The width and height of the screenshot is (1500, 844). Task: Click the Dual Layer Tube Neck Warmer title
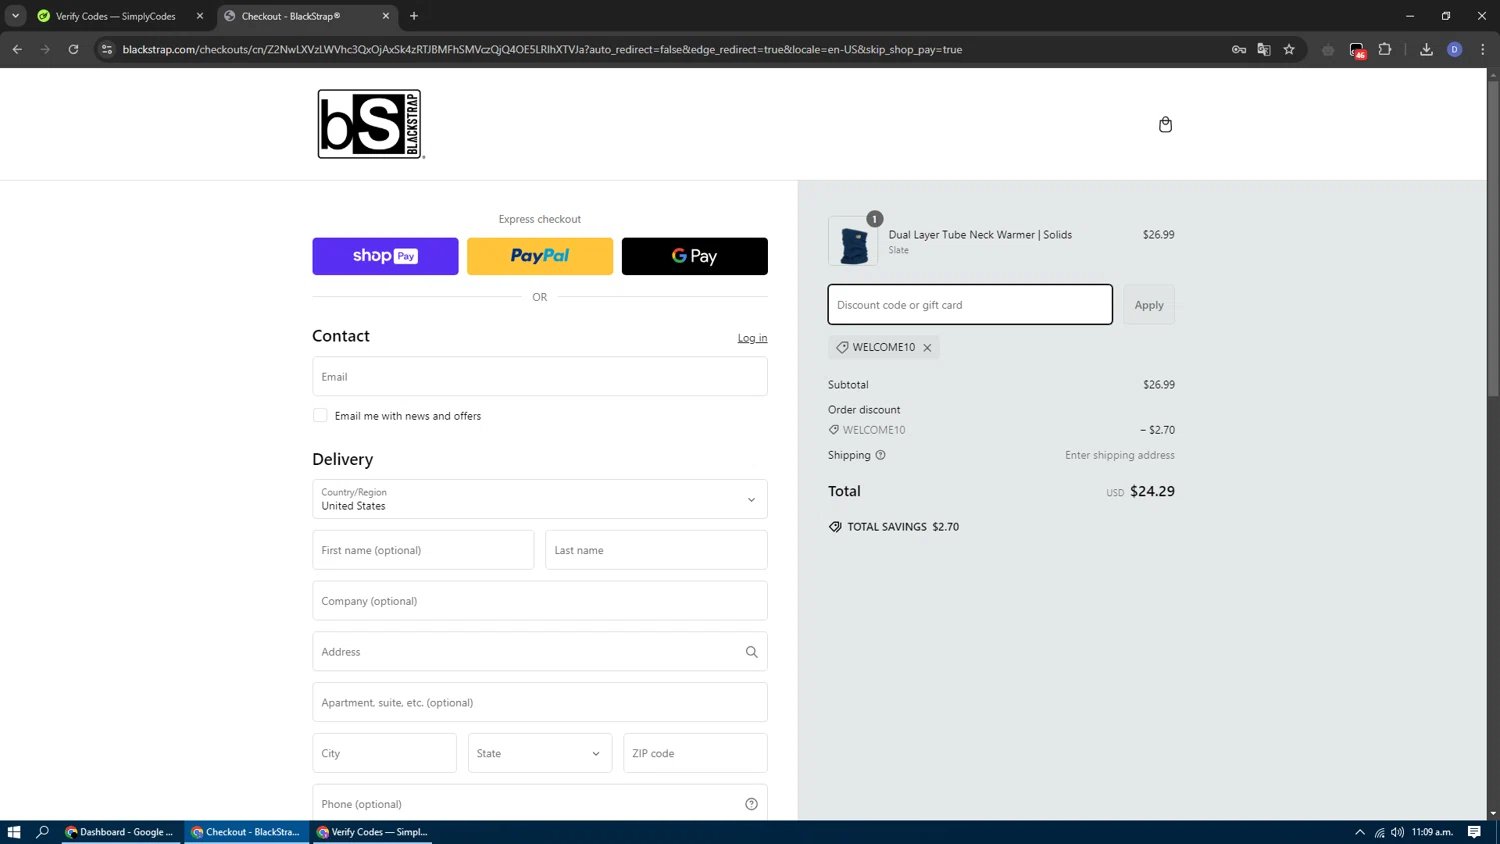[980, 235]
